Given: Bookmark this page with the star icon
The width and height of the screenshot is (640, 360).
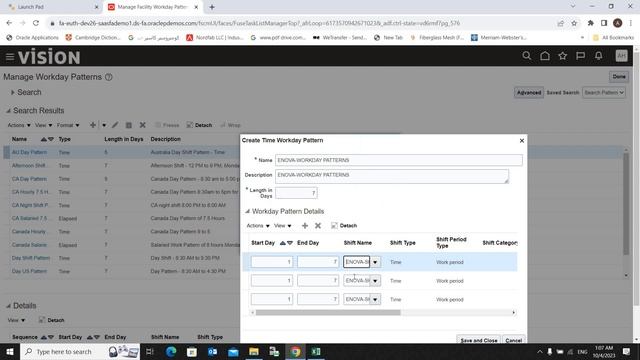Looking at the screenshot, I should (x=574, y=23).
